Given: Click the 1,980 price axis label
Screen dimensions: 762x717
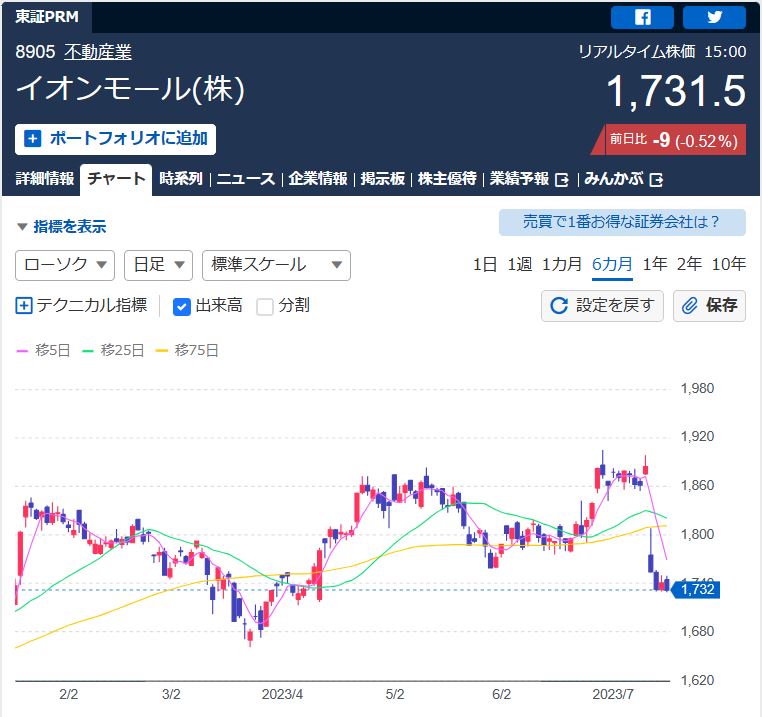Looking at the screenshot, I should (x=697, y=388).
